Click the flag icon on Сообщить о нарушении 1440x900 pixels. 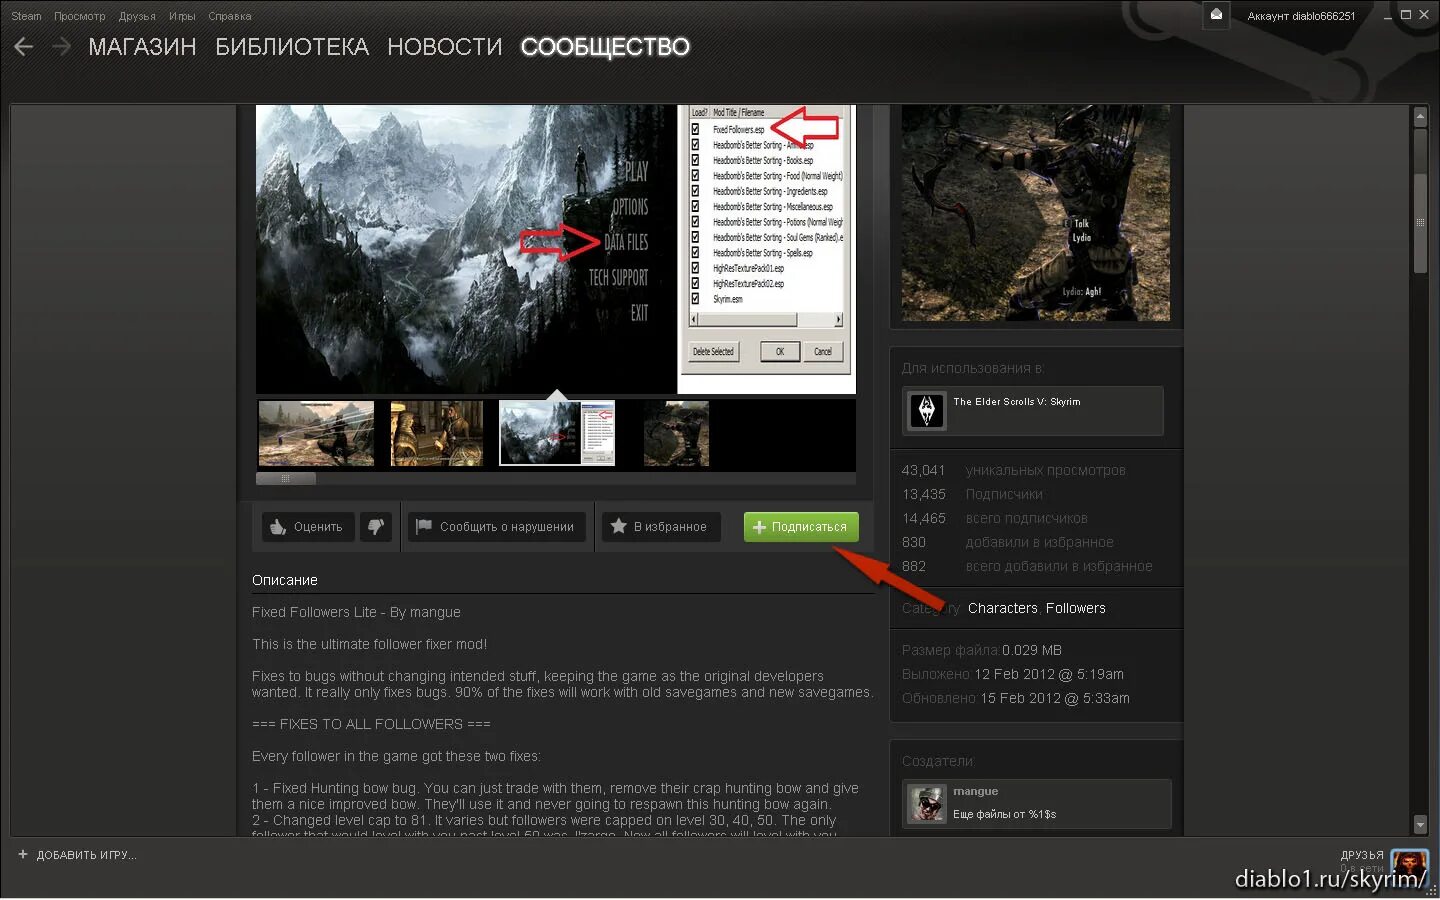coord(424,526)
